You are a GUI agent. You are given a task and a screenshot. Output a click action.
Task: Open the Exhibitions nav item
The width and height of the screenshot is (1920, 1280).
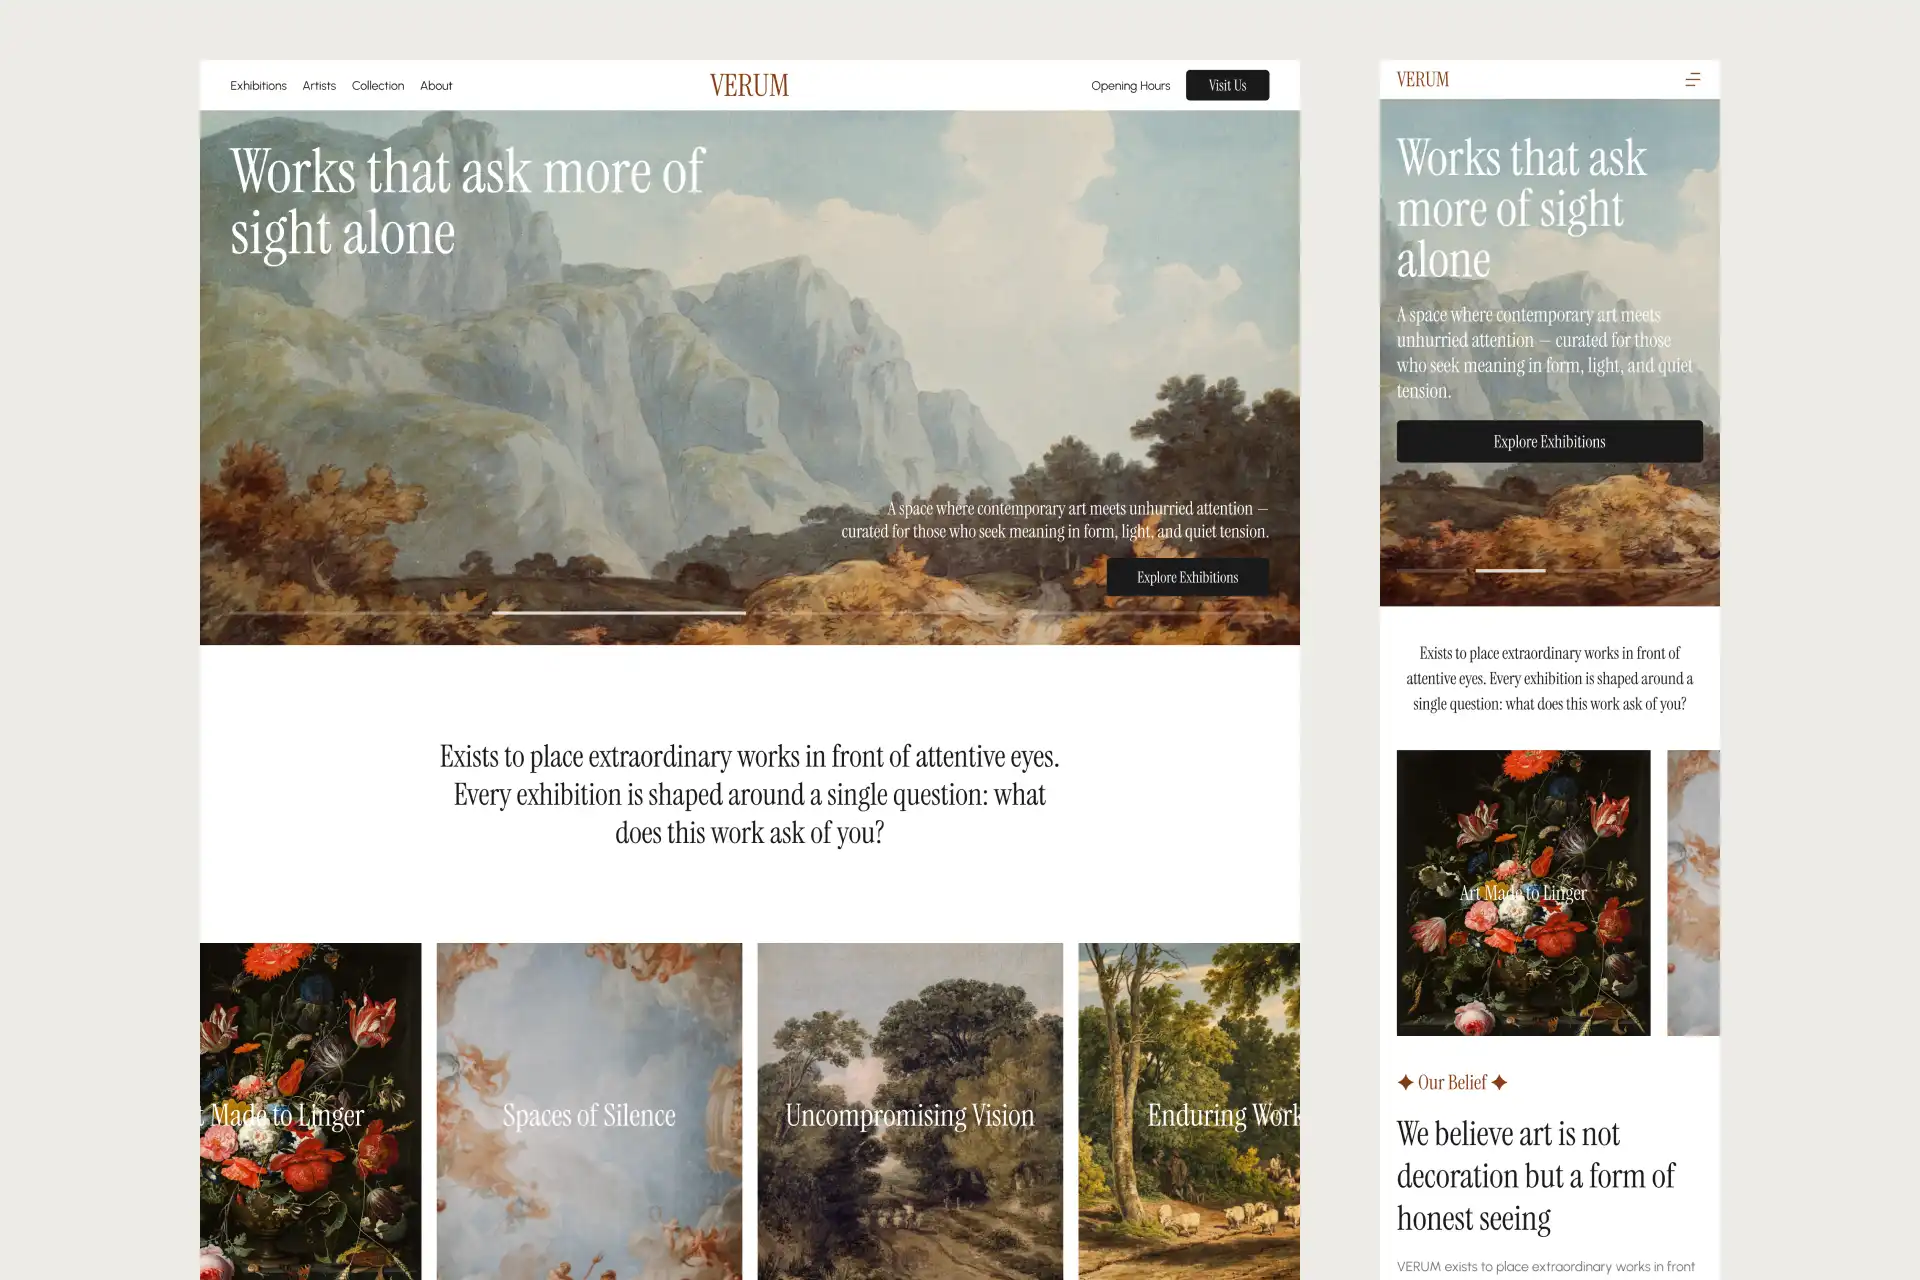point(258,85)
